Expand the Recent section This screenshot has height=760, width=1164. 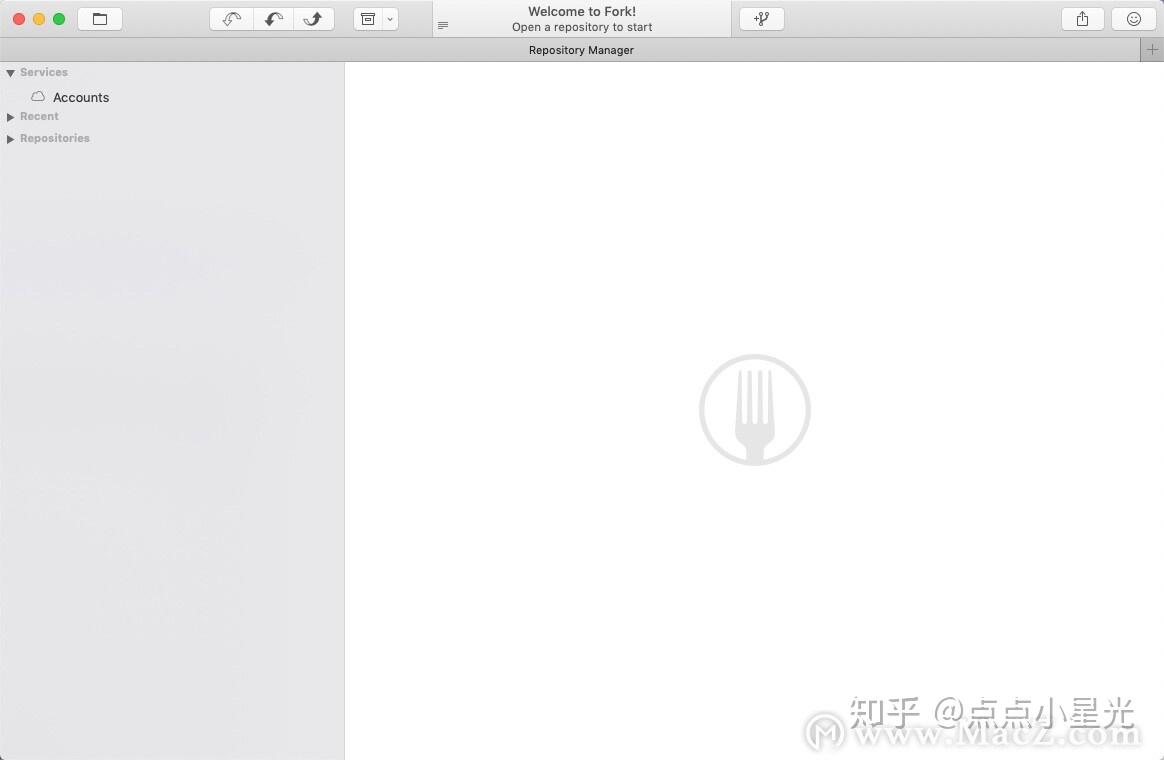pyautogui.click(x=10, y=116)
